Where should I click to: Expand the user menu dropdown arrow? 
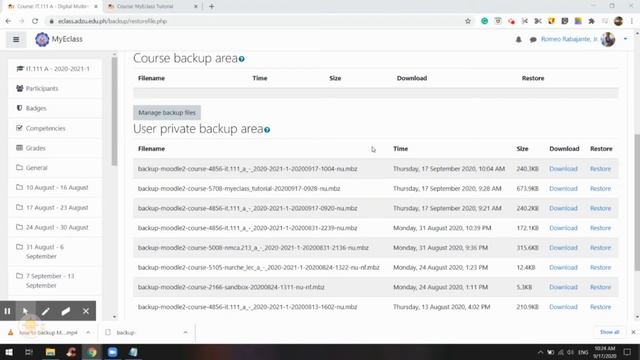coord(625,39)
